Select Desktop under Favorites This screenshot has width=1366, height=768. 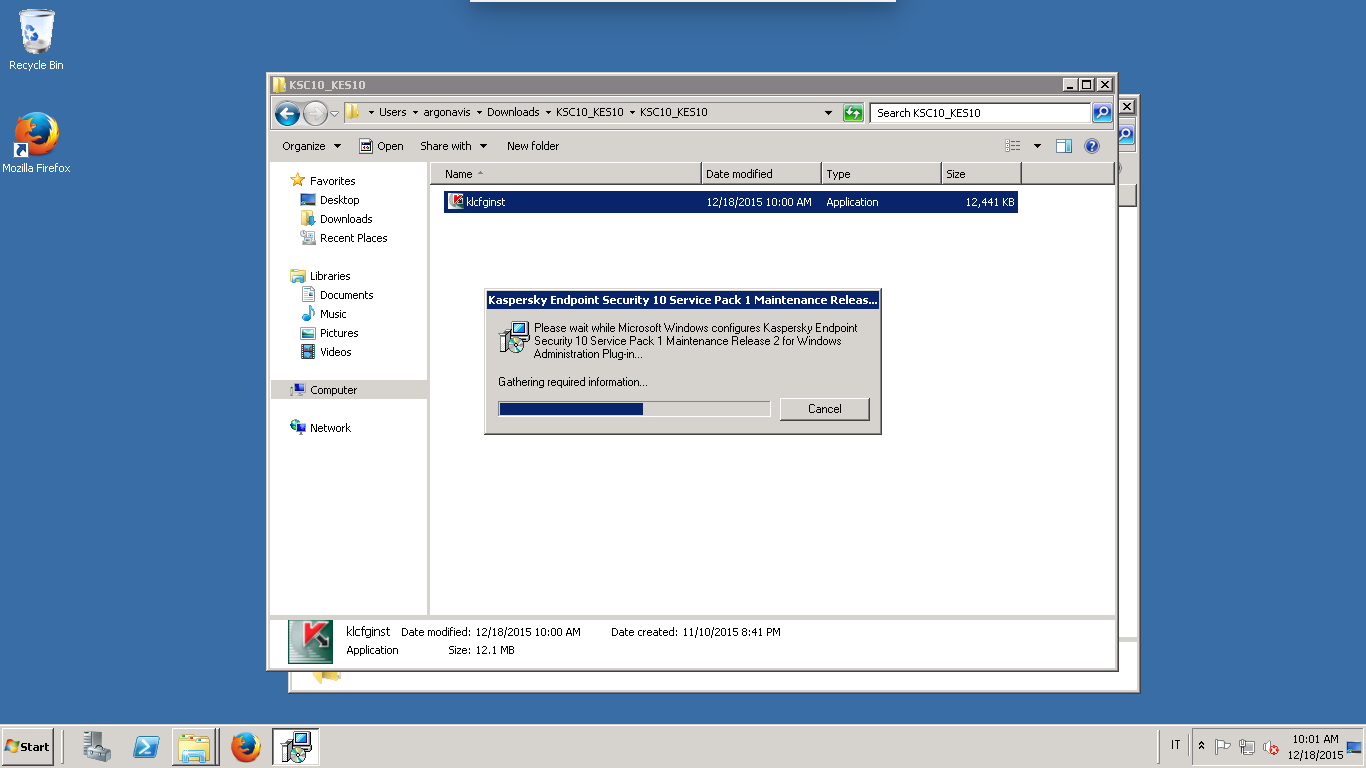point(339,200)
